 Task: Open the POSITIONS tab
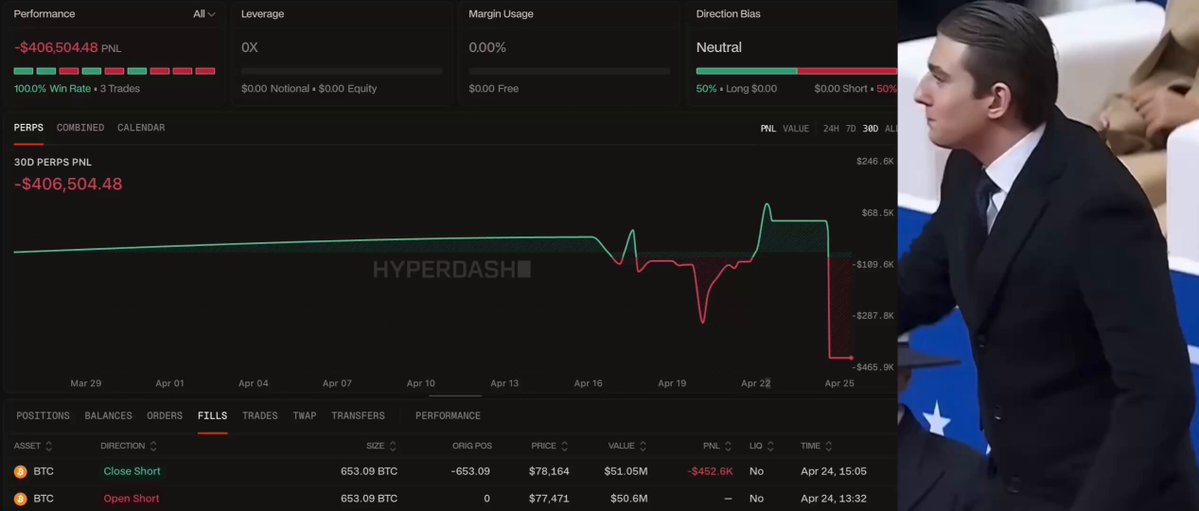pos(43,416)
